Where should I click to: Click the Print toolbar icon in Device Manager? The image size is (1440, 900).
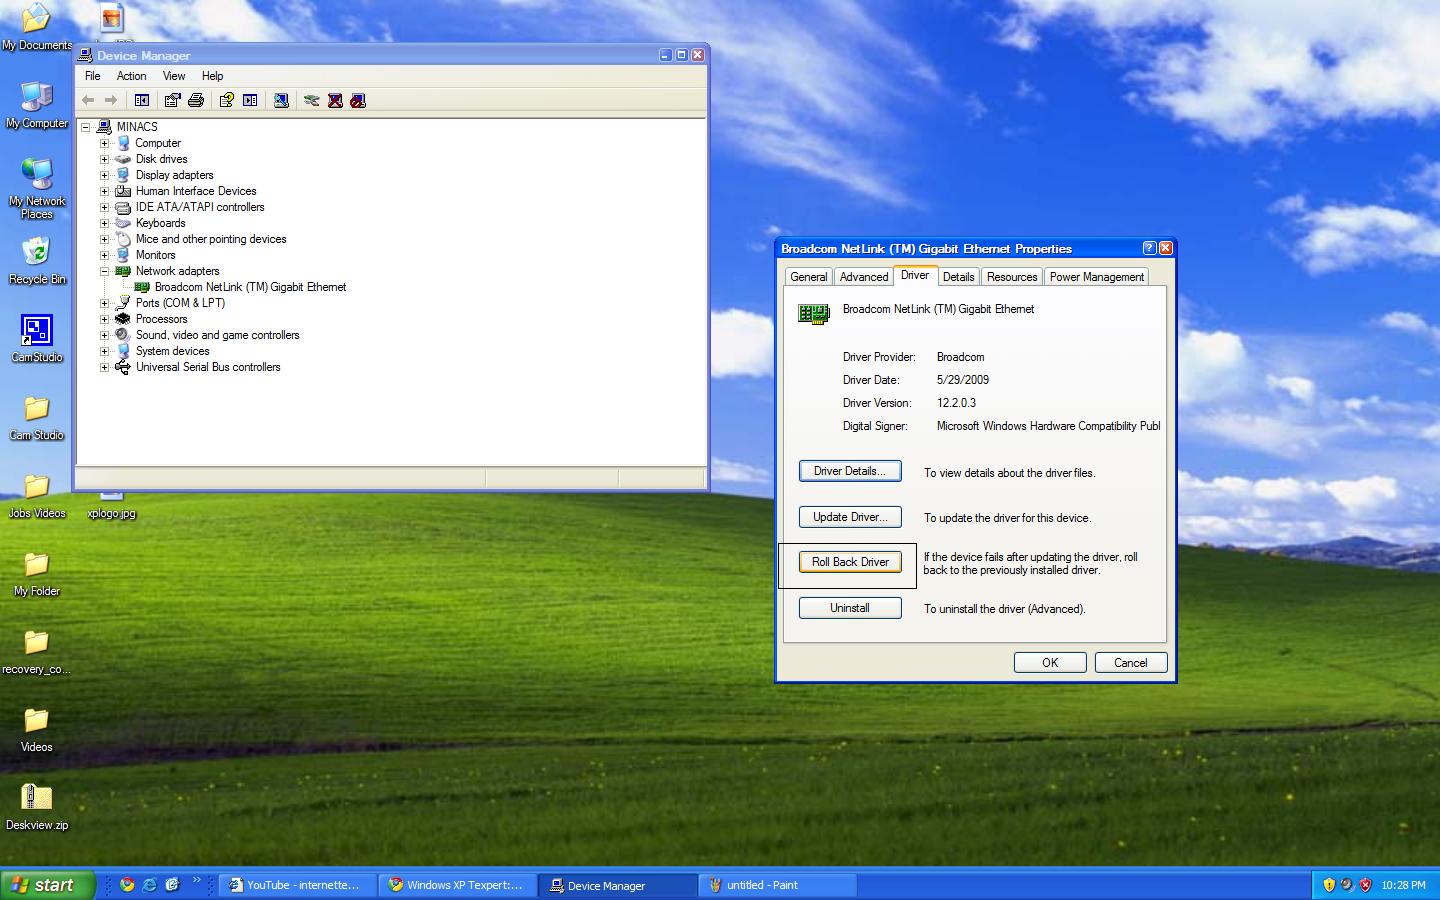(196, 100)
